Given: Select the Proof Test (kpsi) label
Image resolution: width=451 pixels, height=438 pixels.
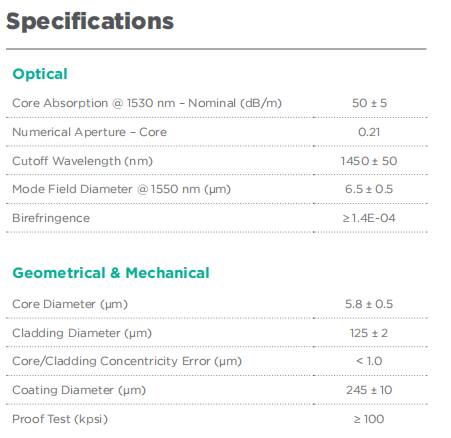Looking at the screenshot, I should point(60,419).
